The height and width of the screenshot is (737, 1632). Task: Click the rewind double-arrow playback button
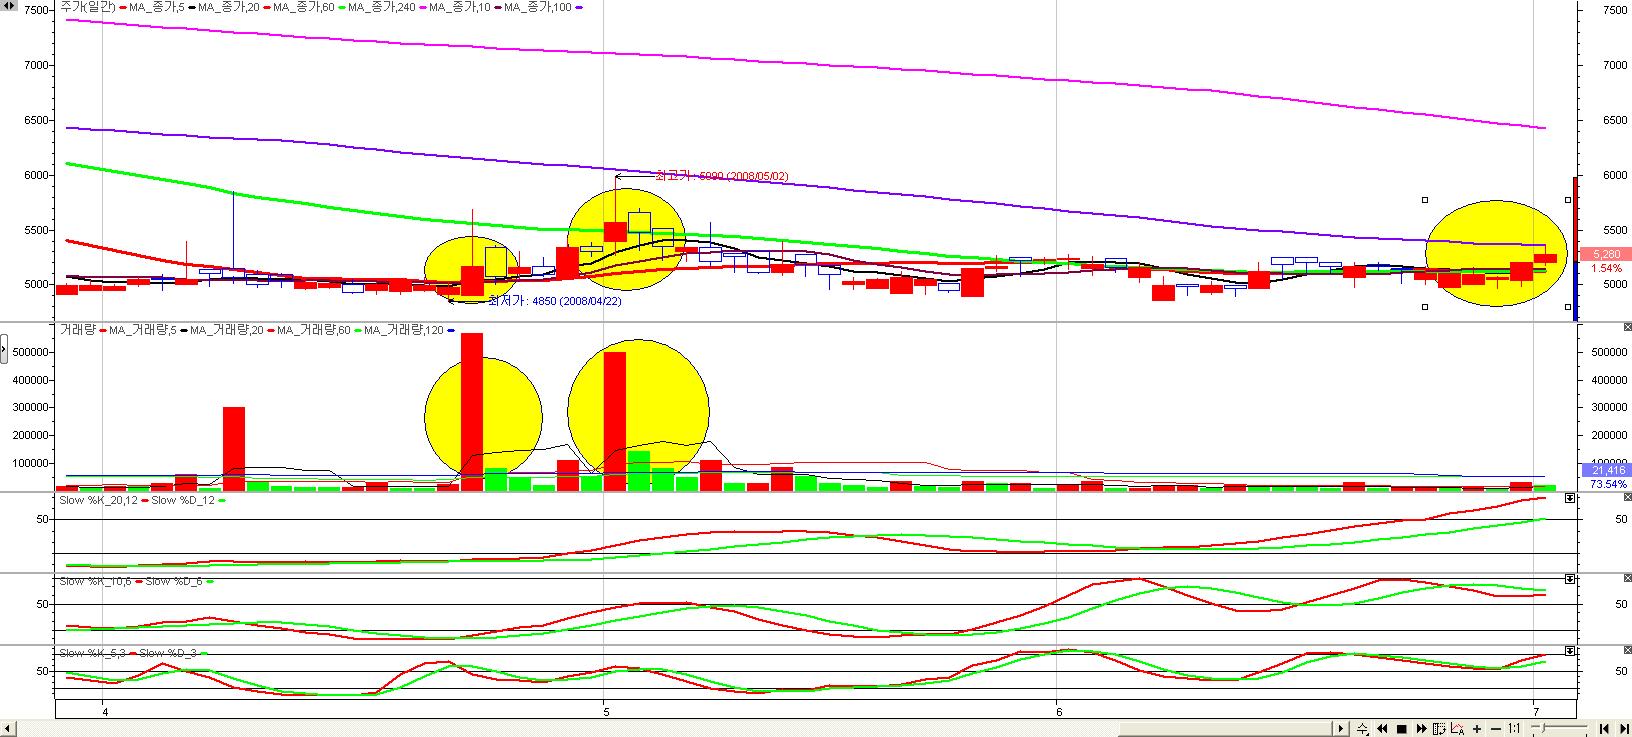[x=1382, y=729]
